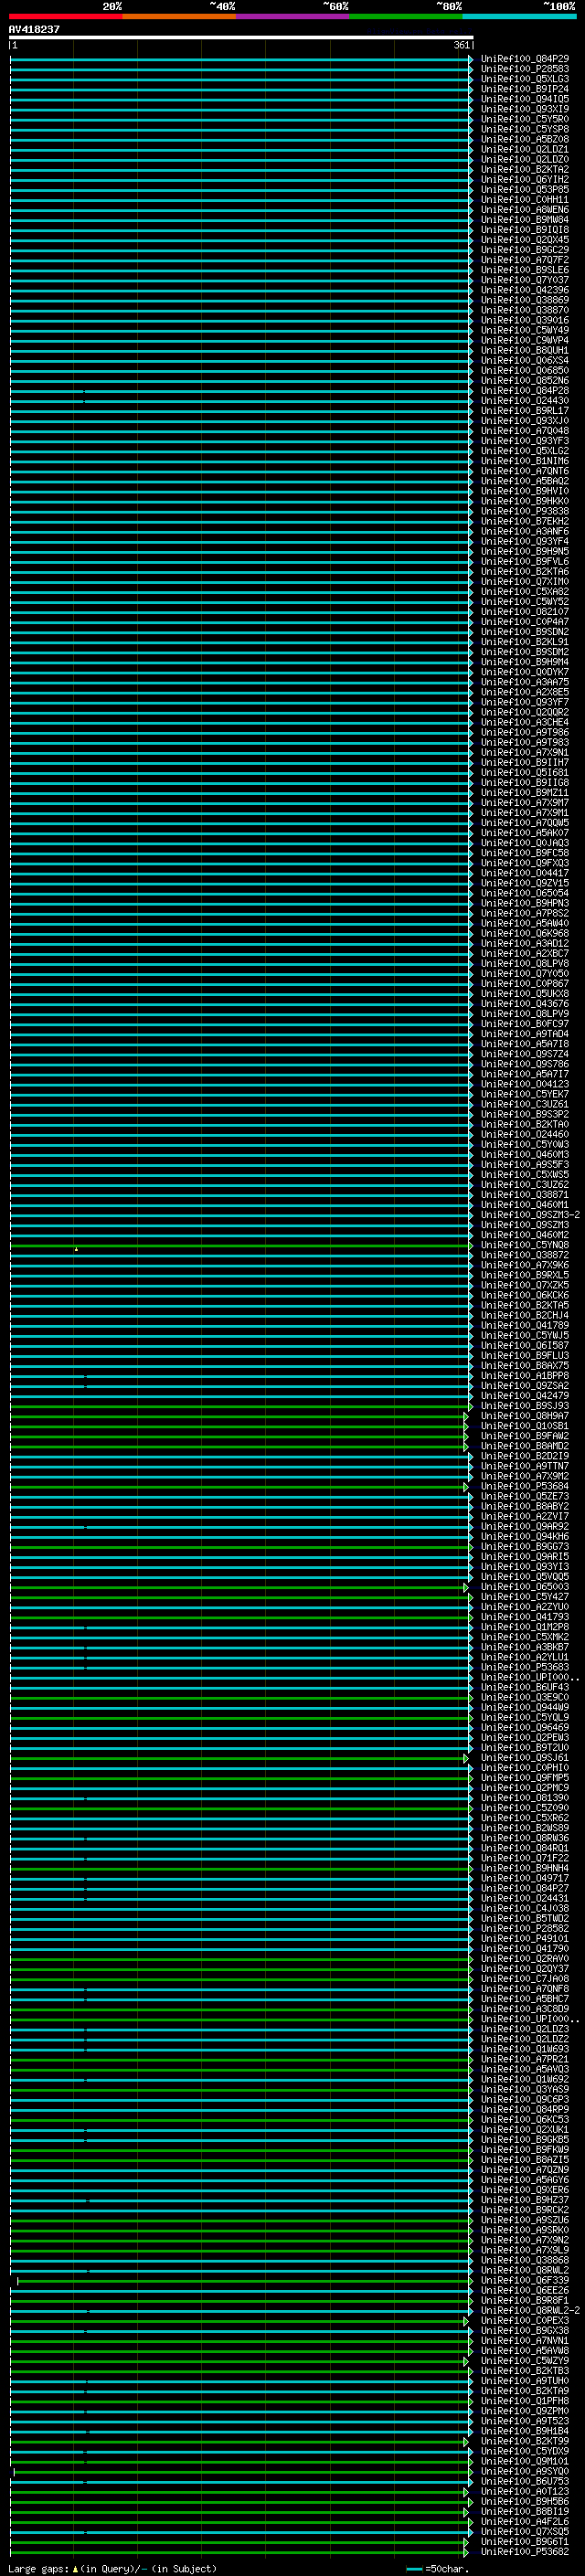Select the UniRef100_Q9SZM3-2 label

(x=530, y=1215)
